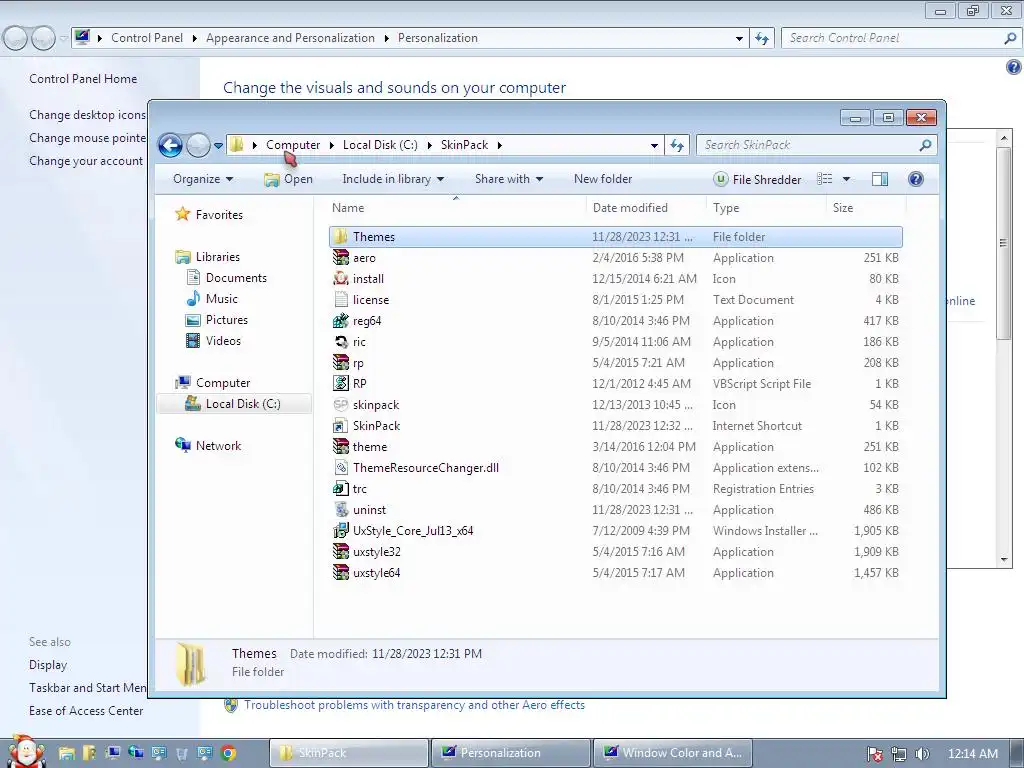Refresh the SkinPack folder view

pyautogui.click(x=677, y=145)
